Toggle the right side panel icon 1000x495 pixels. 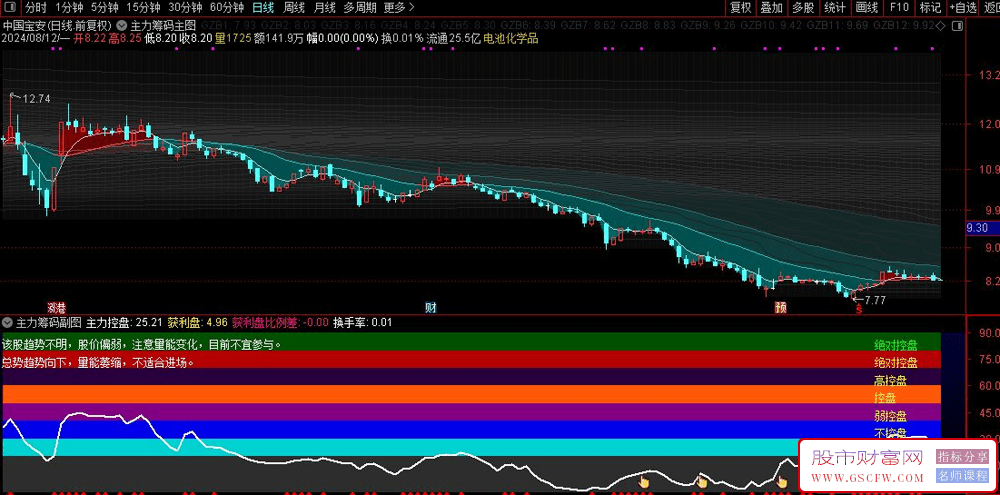(957, 26)
